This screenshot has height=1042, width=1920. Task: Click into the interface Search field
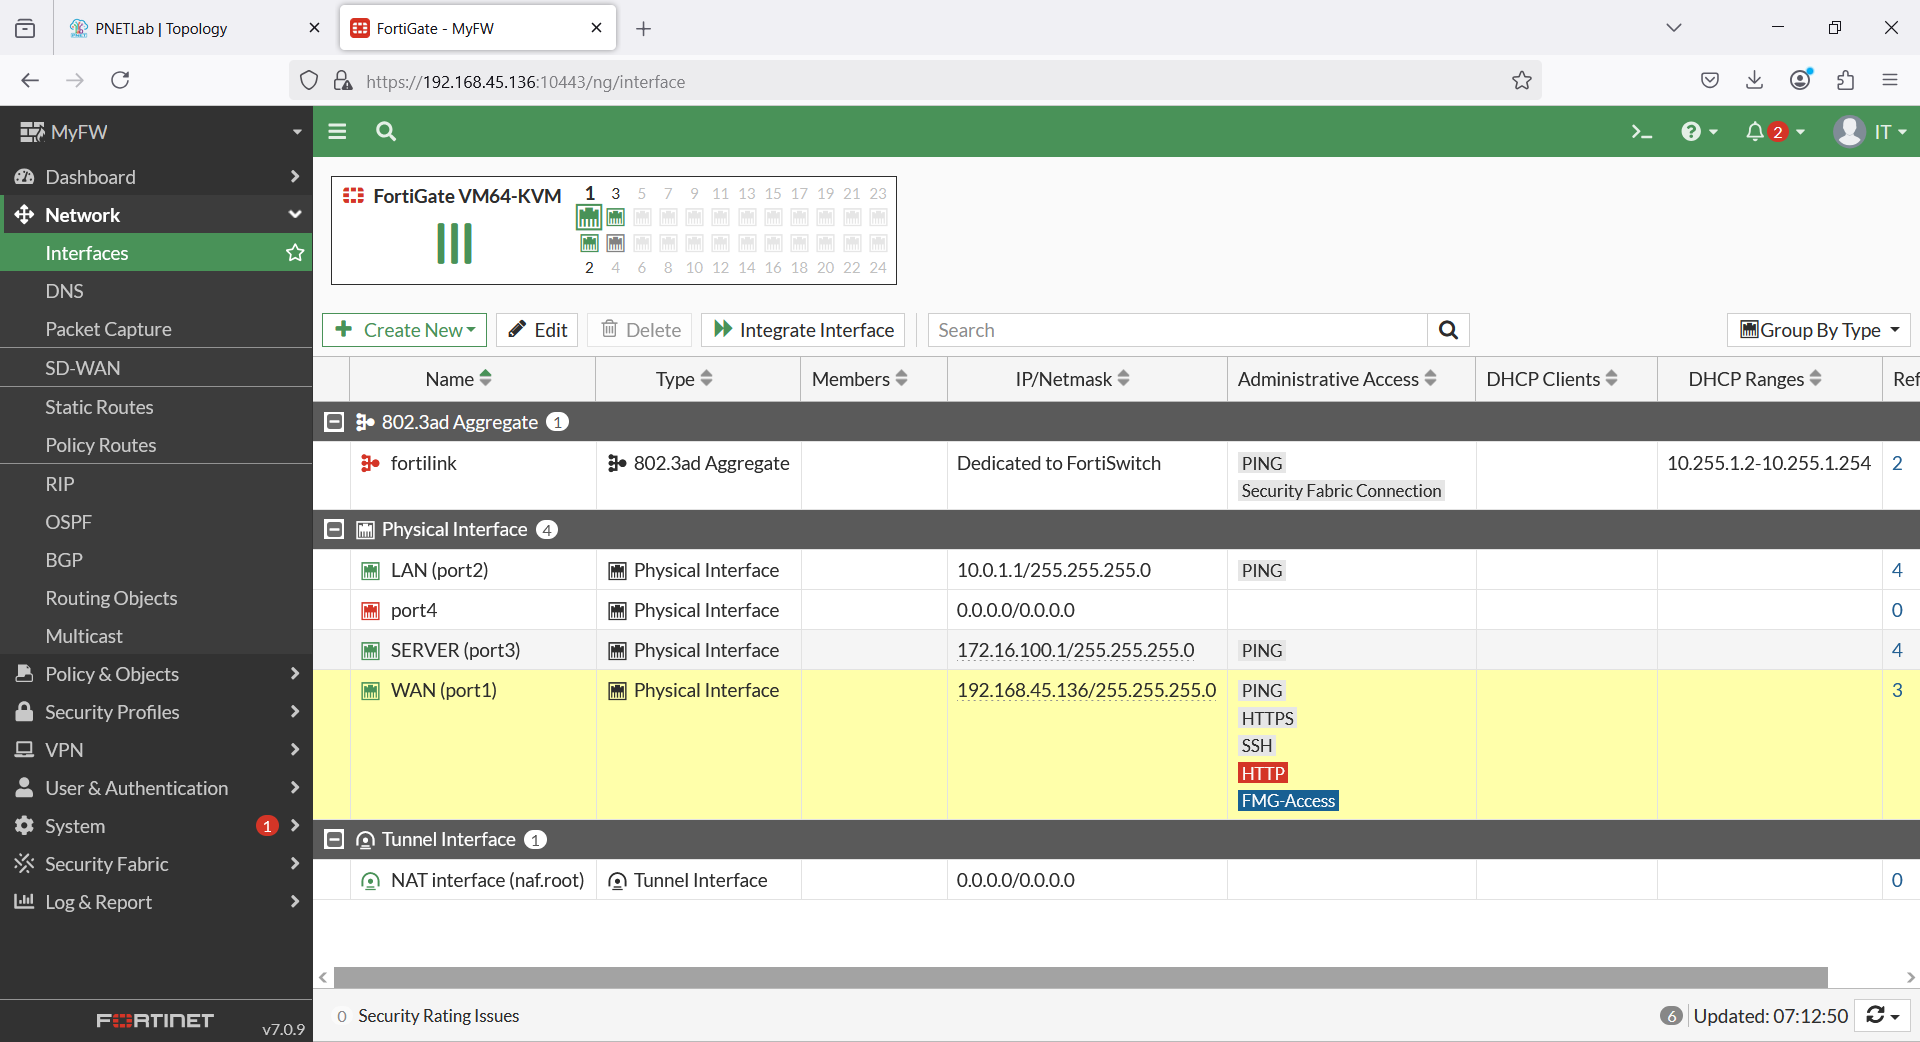[x=1177, y=330]
